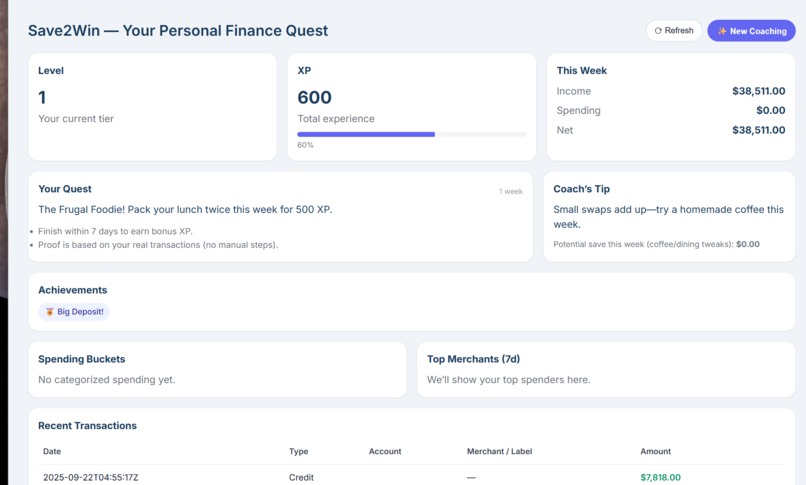Click the homemade coffee tip text
This screenshot has height=485, width=806.
tap(668, 217)
